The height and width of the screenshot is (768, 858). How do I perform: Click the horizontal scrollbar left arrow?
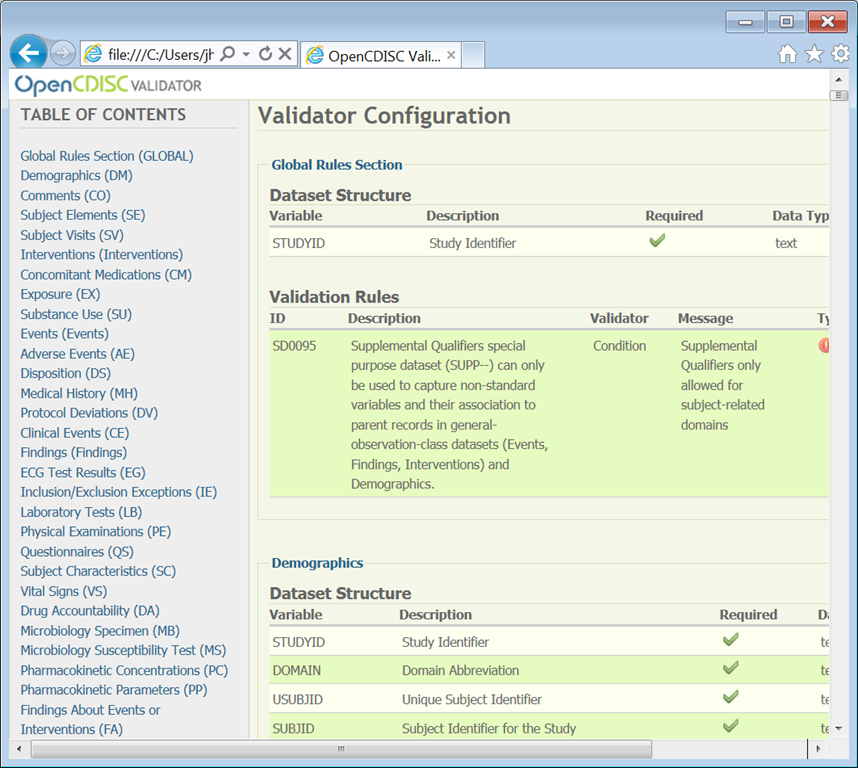pyautogui.click(x=19, y=748)
